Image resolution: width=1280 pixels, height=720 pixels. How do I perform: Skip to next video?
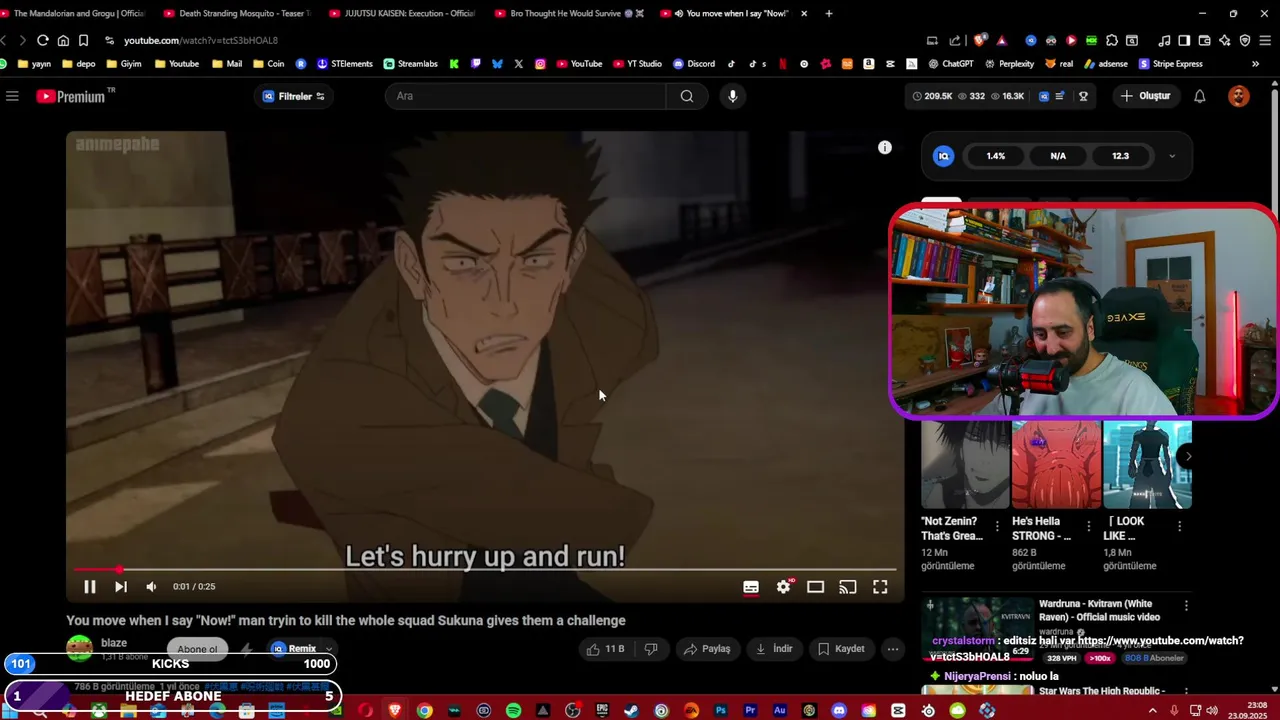point(121,587)
